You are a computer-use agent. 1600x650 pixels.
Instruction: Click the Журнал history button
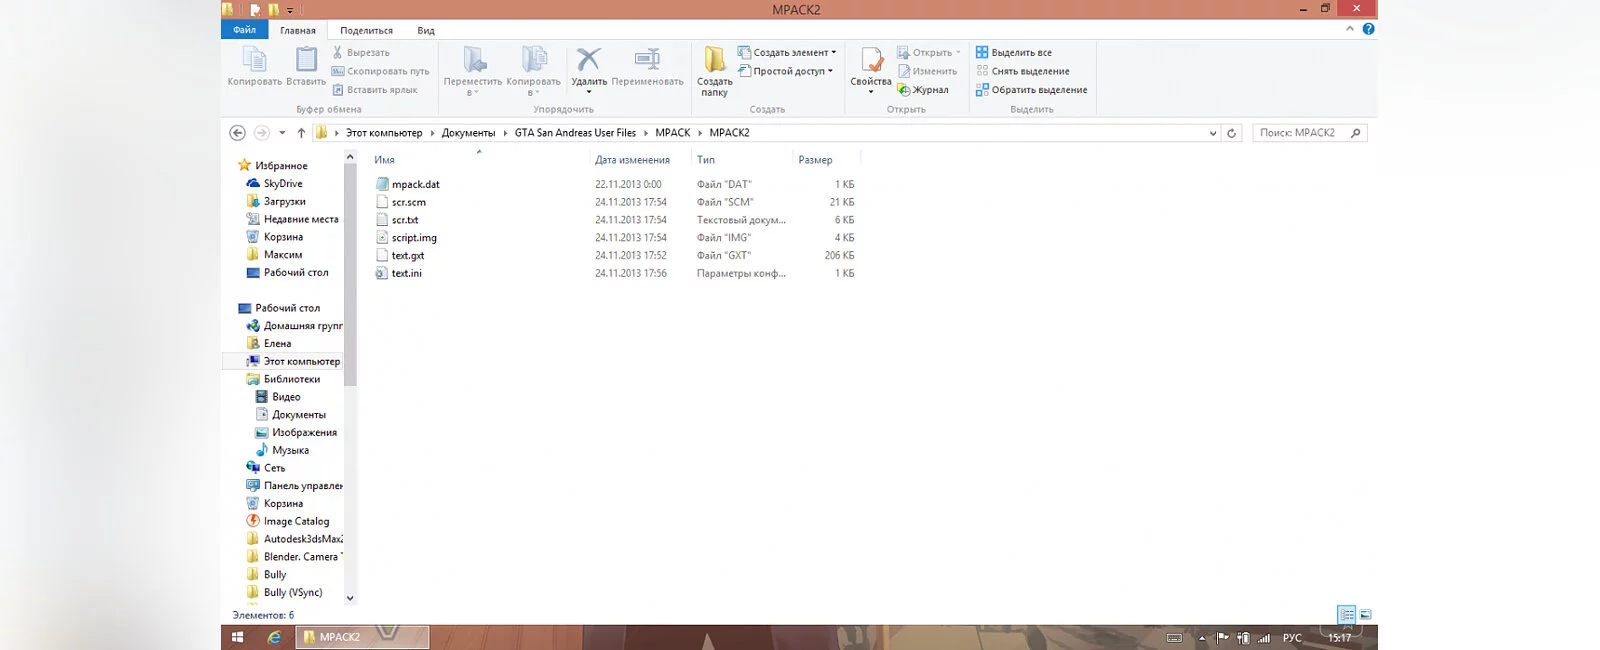(x=923, y=90)
